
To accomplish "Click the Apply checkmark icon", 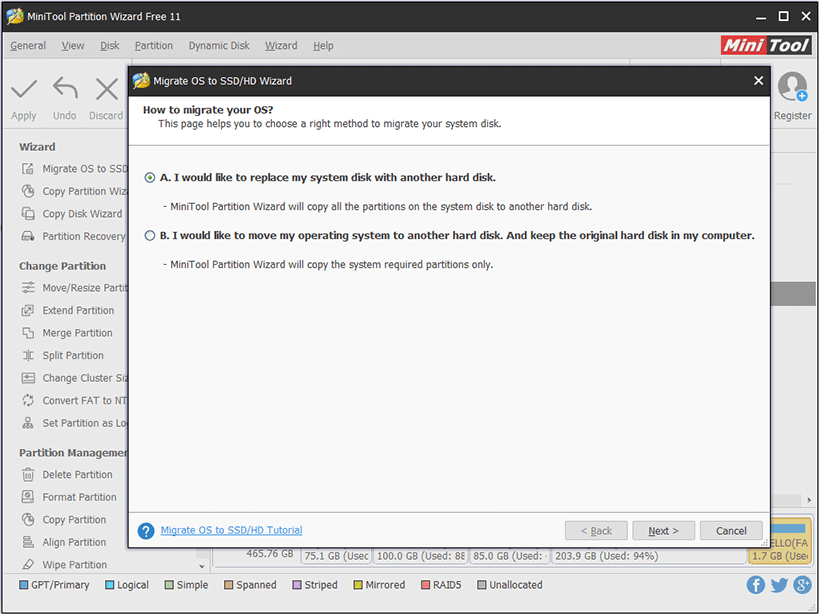I will click(24, 89).
